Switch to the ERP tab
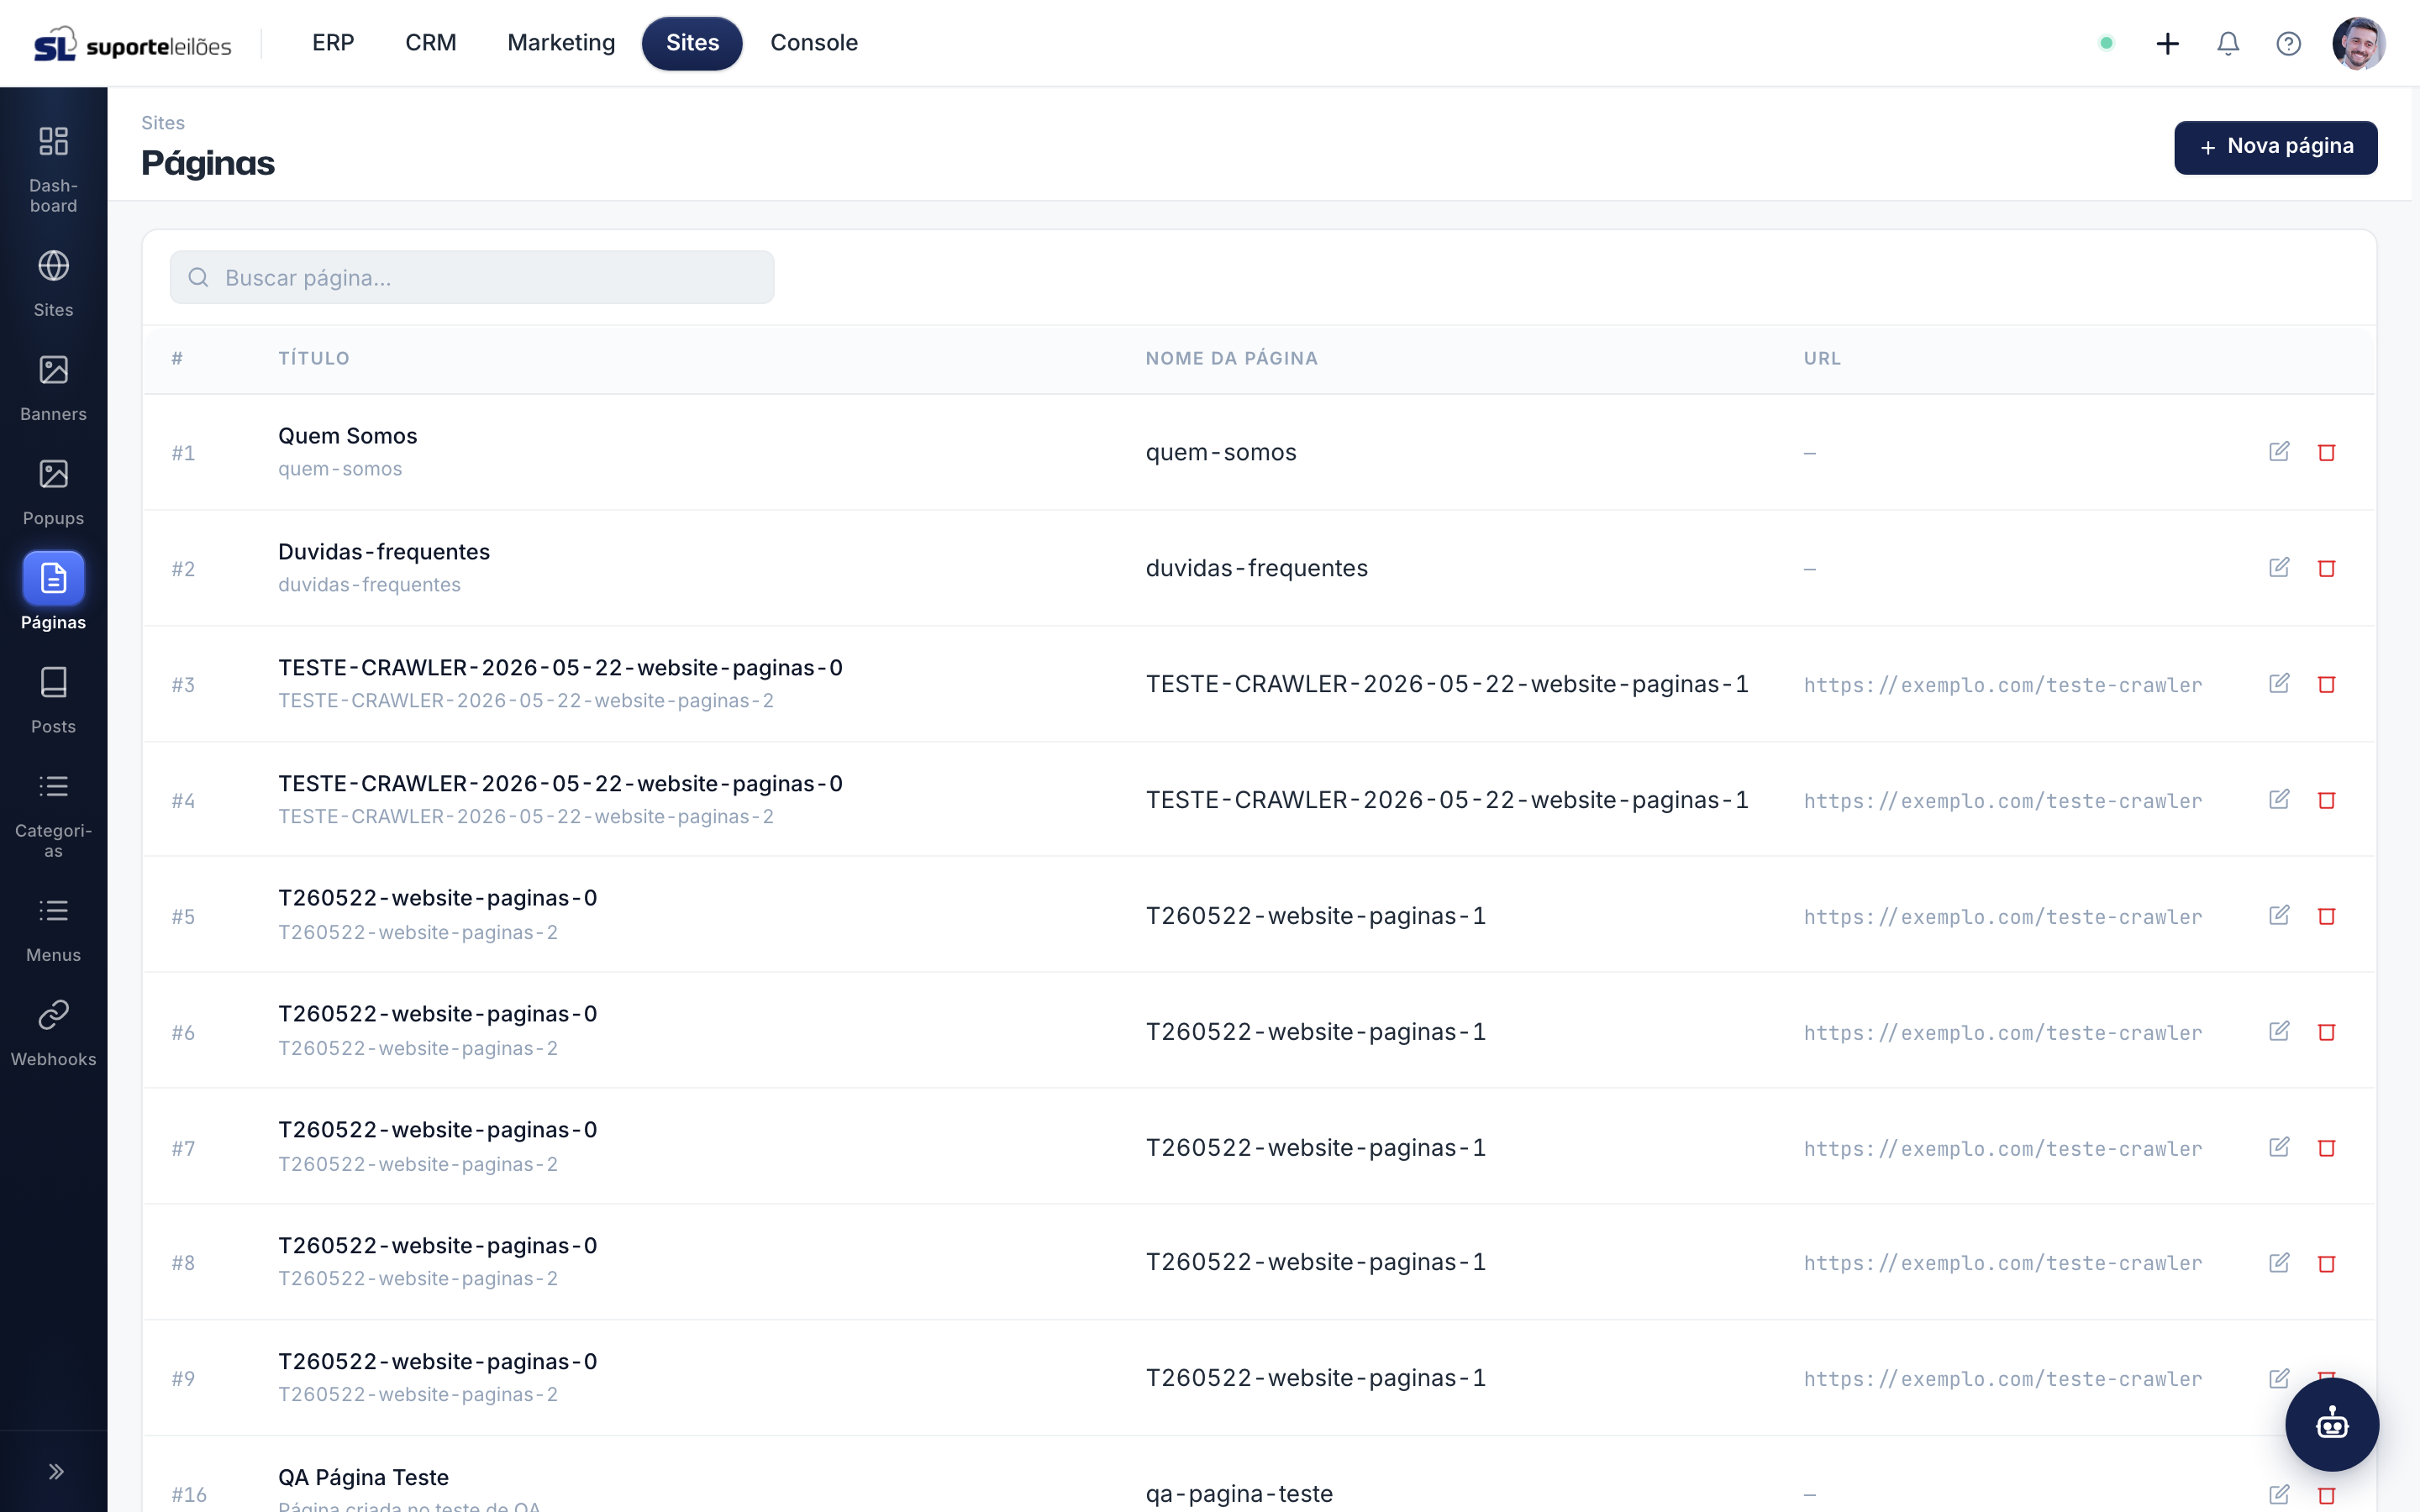This screenshot has width=2420, height=1512. pyautogui.click(x=333, y=43)
